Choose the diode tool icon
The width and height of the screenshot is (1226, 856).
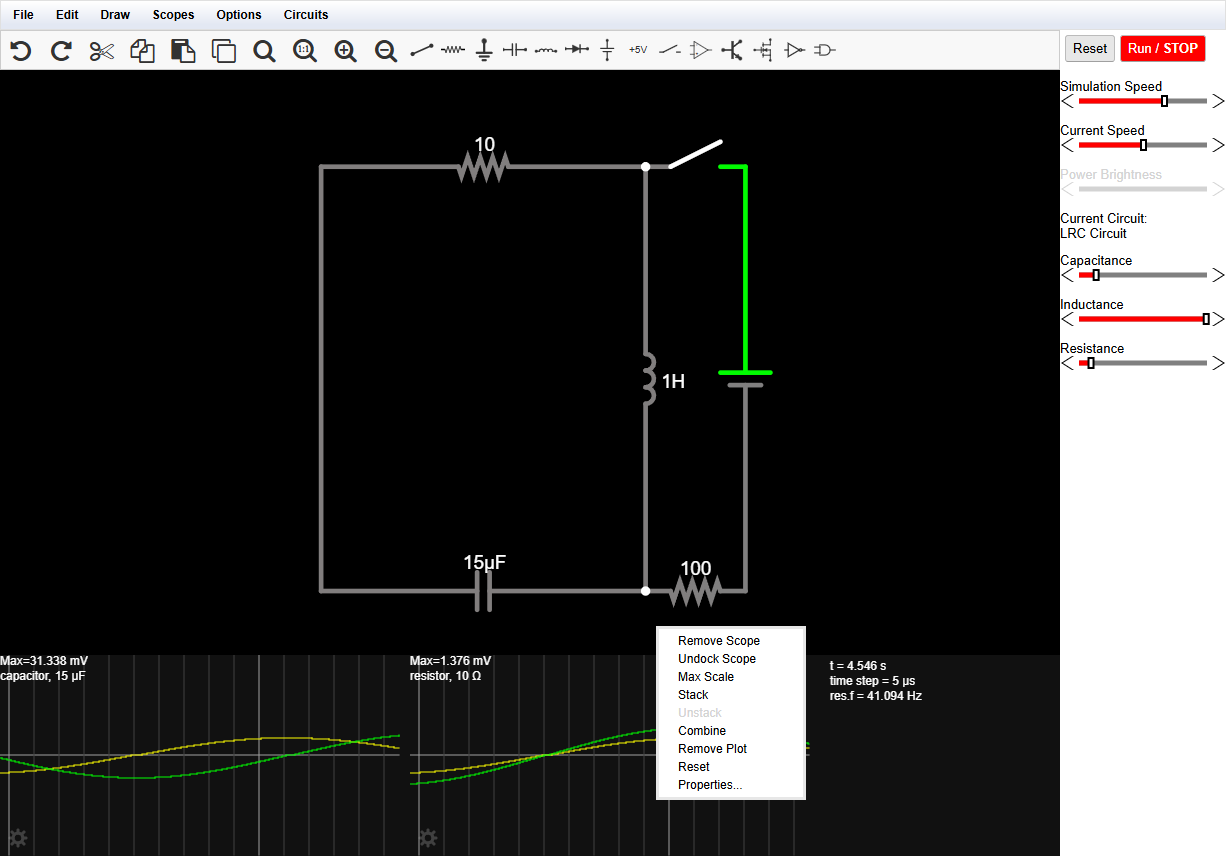tap(576, 49)
